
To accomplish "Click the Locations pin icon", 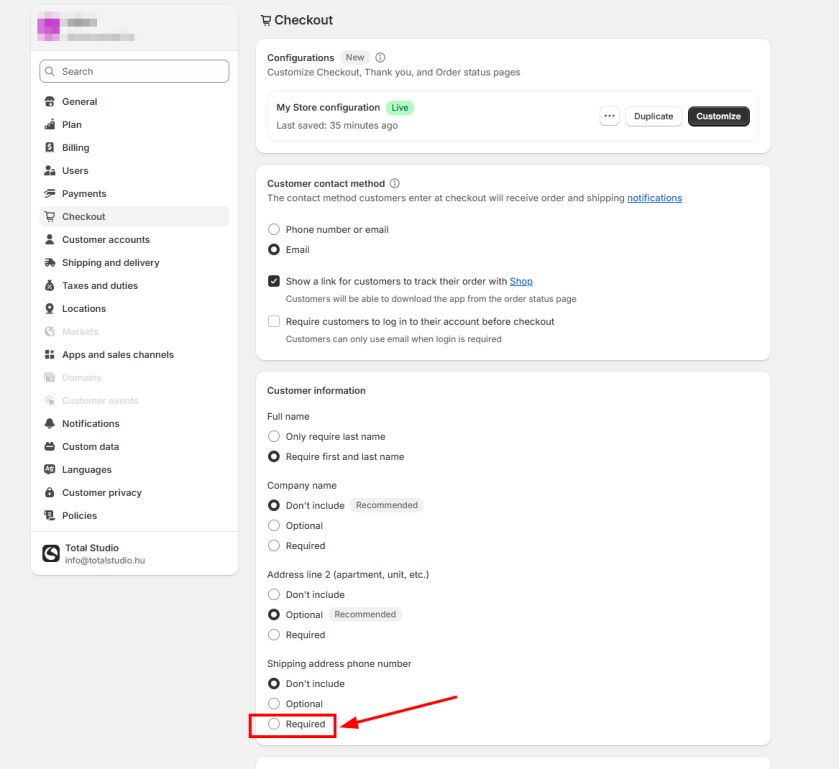I will tap(50, 309).
